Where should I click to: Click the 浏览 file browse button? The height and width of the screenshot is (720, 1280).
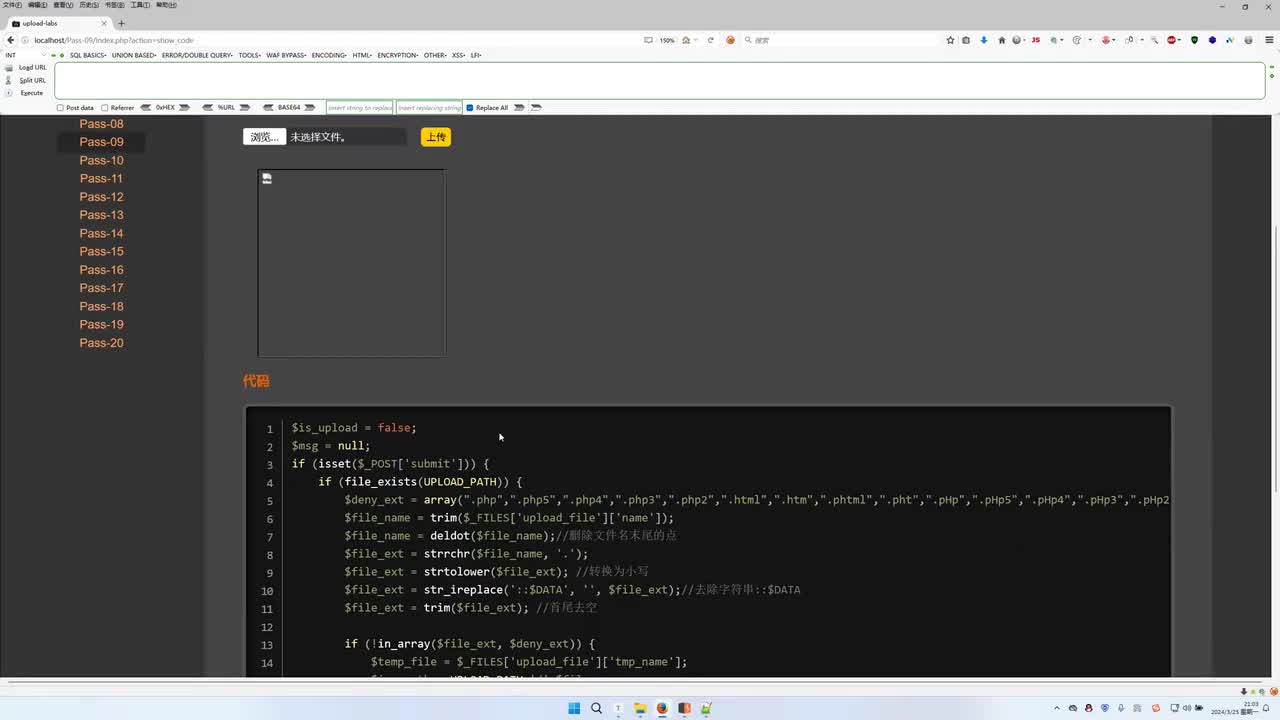click(264, 137)
